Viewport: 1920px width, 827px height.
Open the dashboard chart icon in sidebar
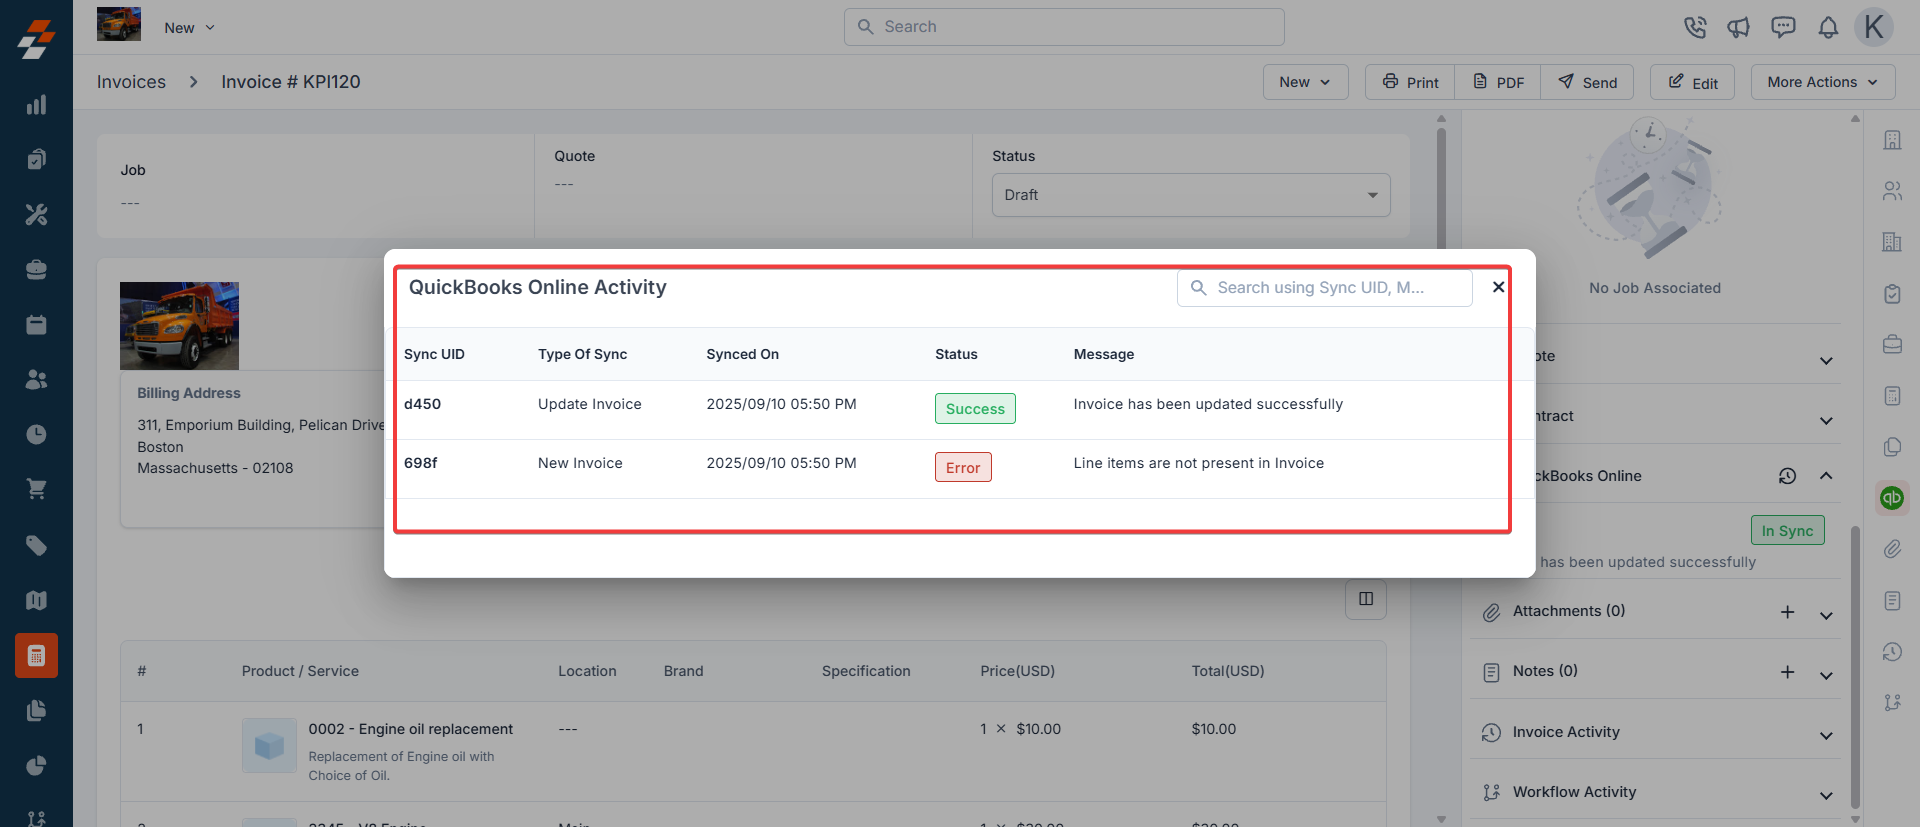click(36, 105)
